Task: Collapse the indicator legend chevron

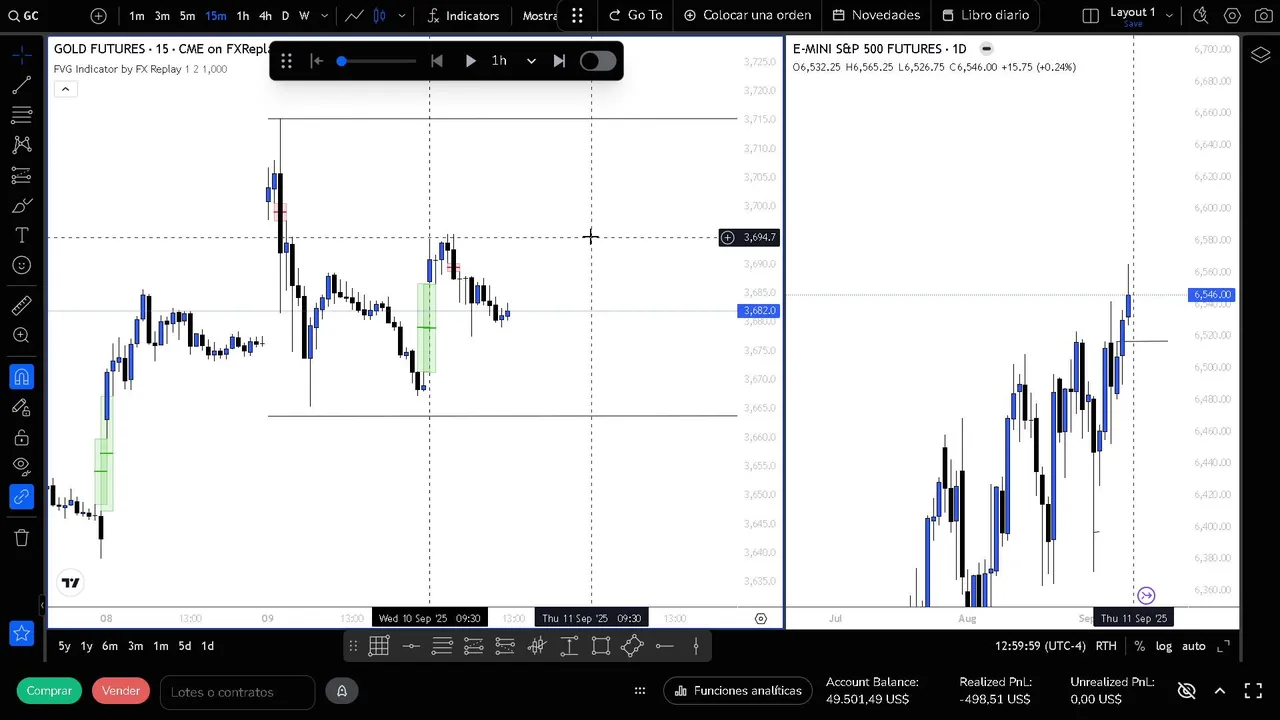Action: tap(65, 89)
